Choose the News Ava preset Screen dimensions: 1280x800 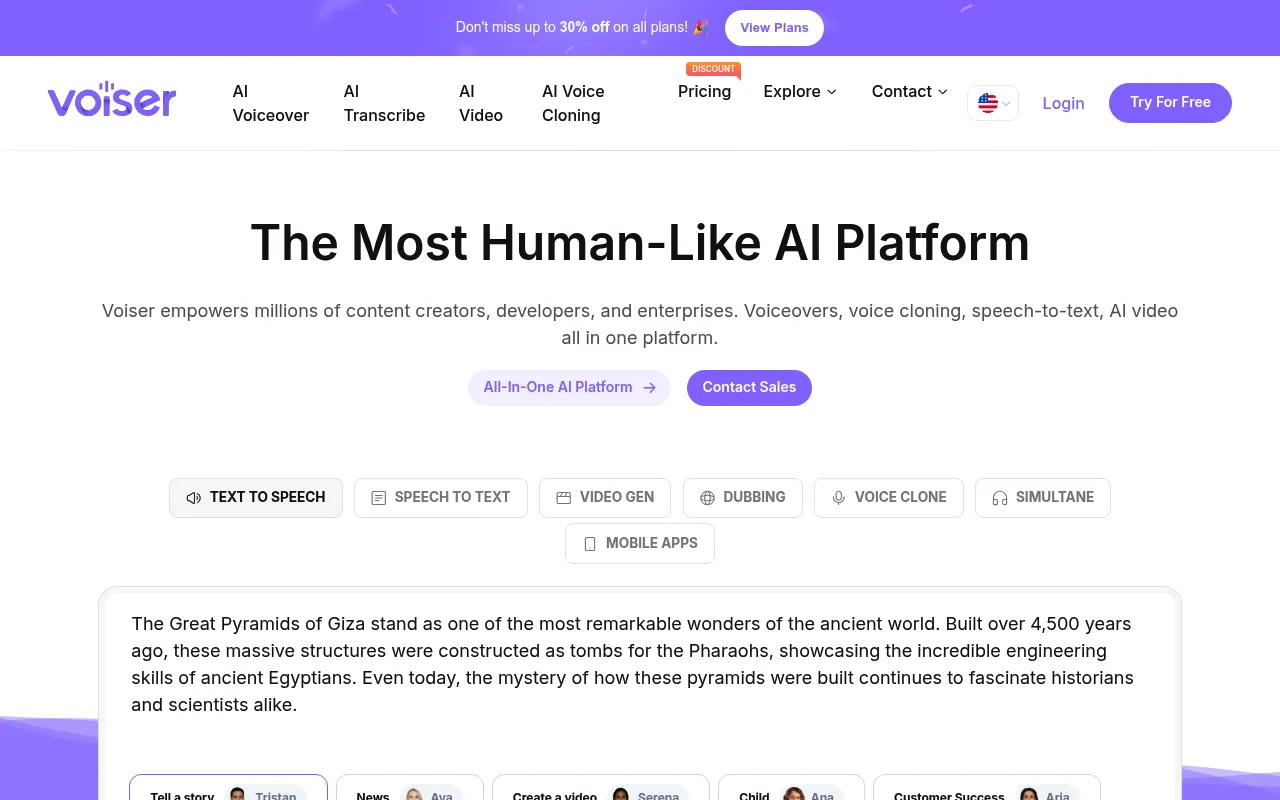[410, 788]
